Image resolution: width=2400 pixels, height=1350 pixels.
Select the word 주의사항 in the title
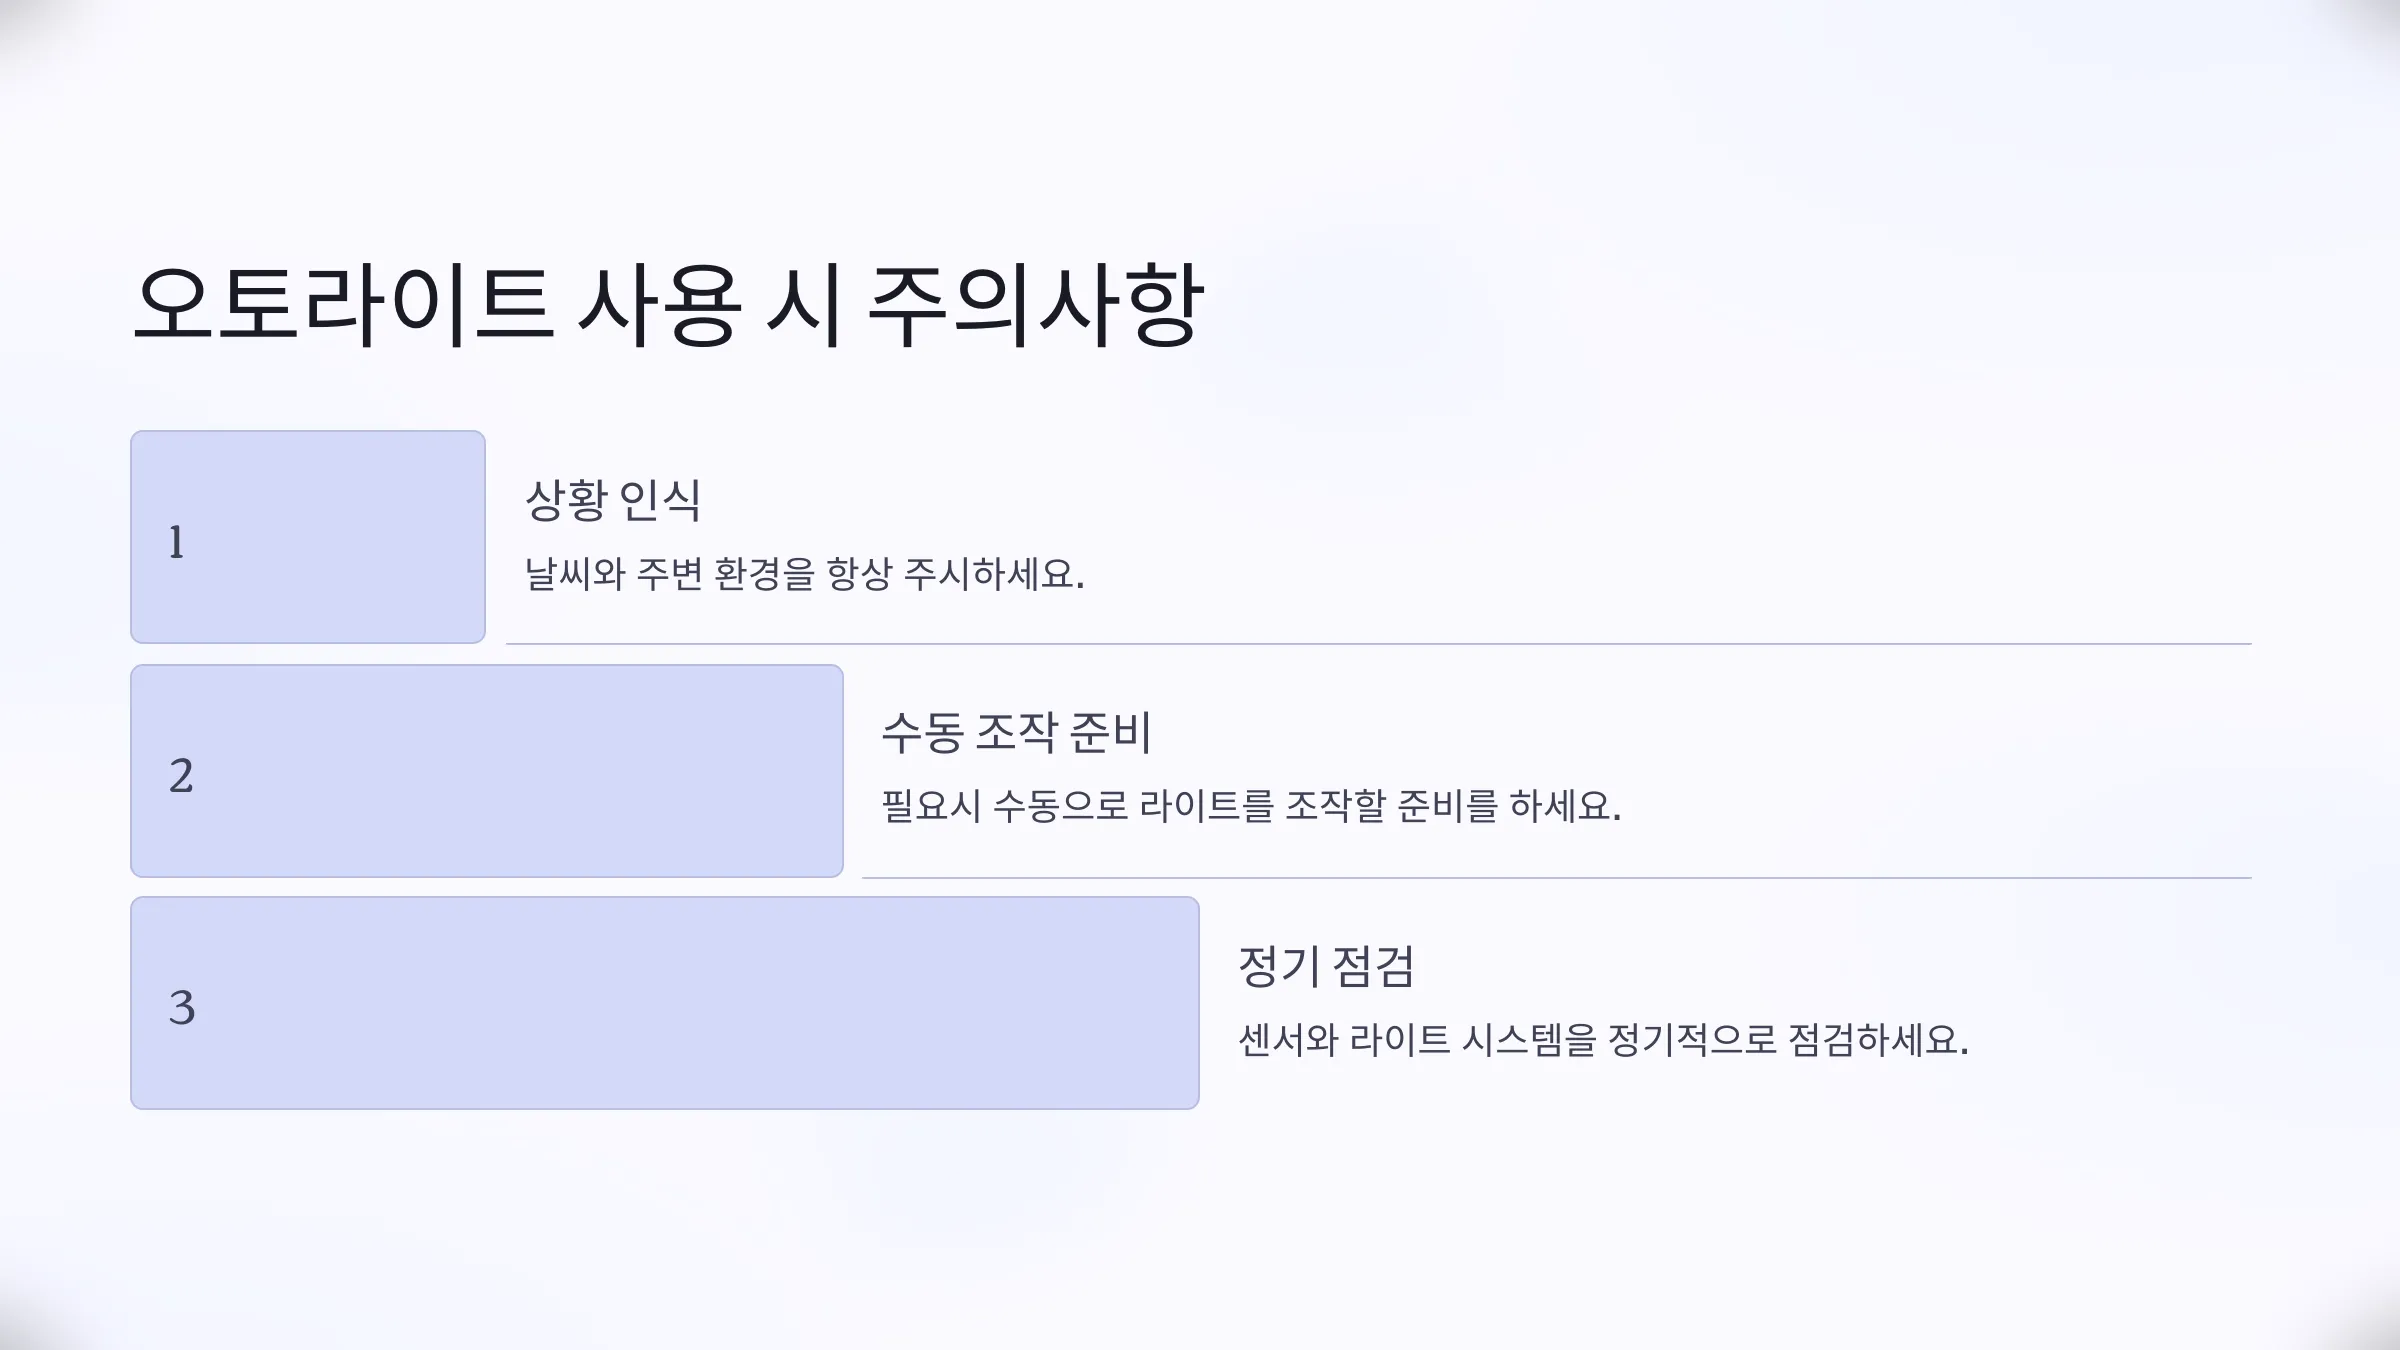pyautogui.click(x=1036, y=306)
